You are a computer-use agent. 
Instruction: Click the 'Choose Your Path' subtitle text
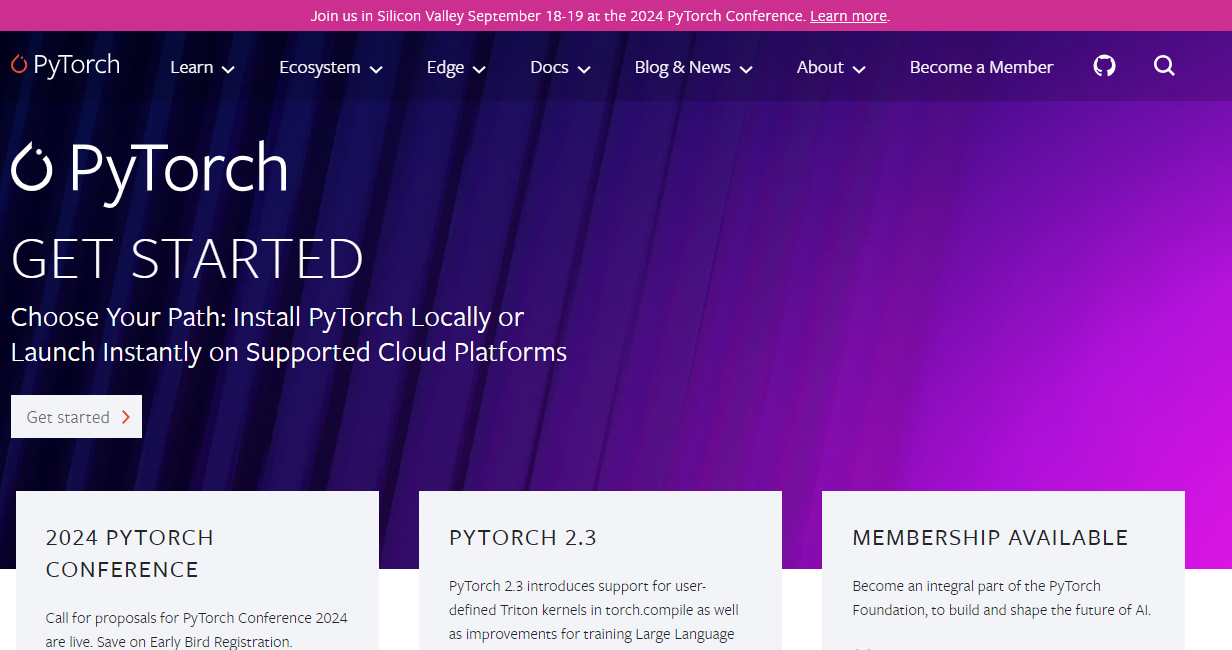click(x=289, y=335)
